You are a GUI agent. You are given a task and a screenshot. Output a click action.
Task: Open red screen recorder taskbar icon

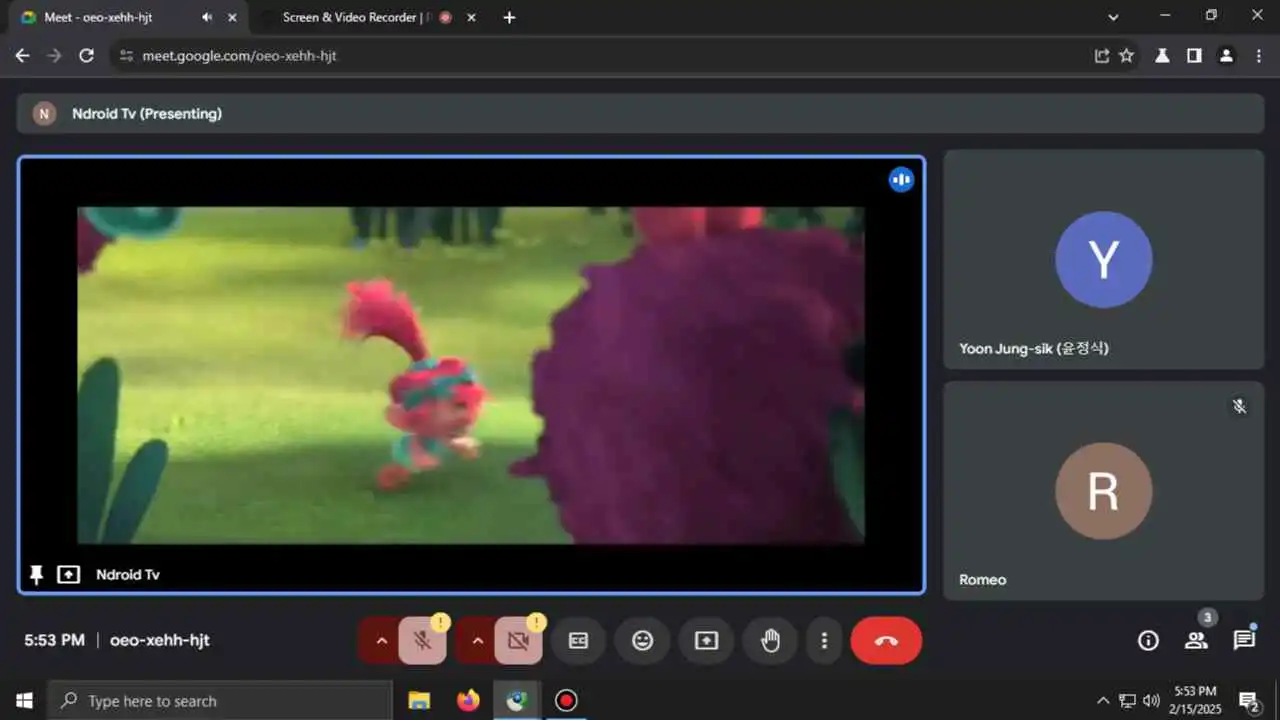pos(566,701)
